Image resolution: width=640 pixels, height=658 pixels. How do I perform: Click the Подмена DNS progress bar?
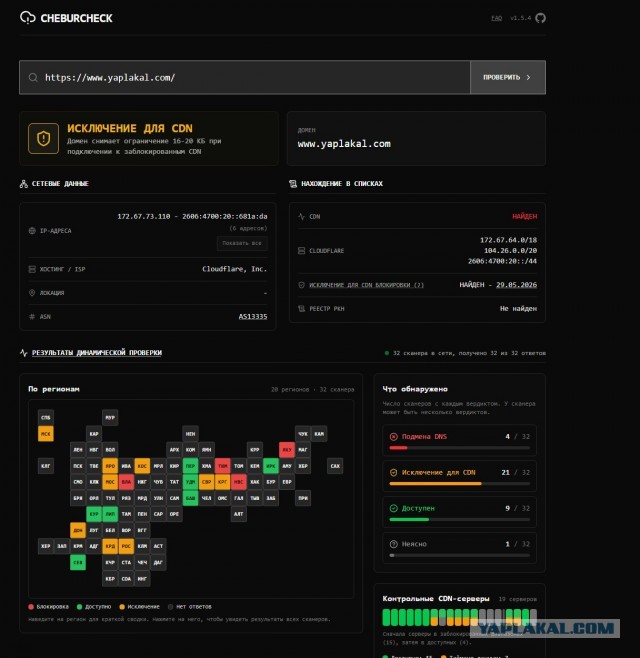coord(460,448)
